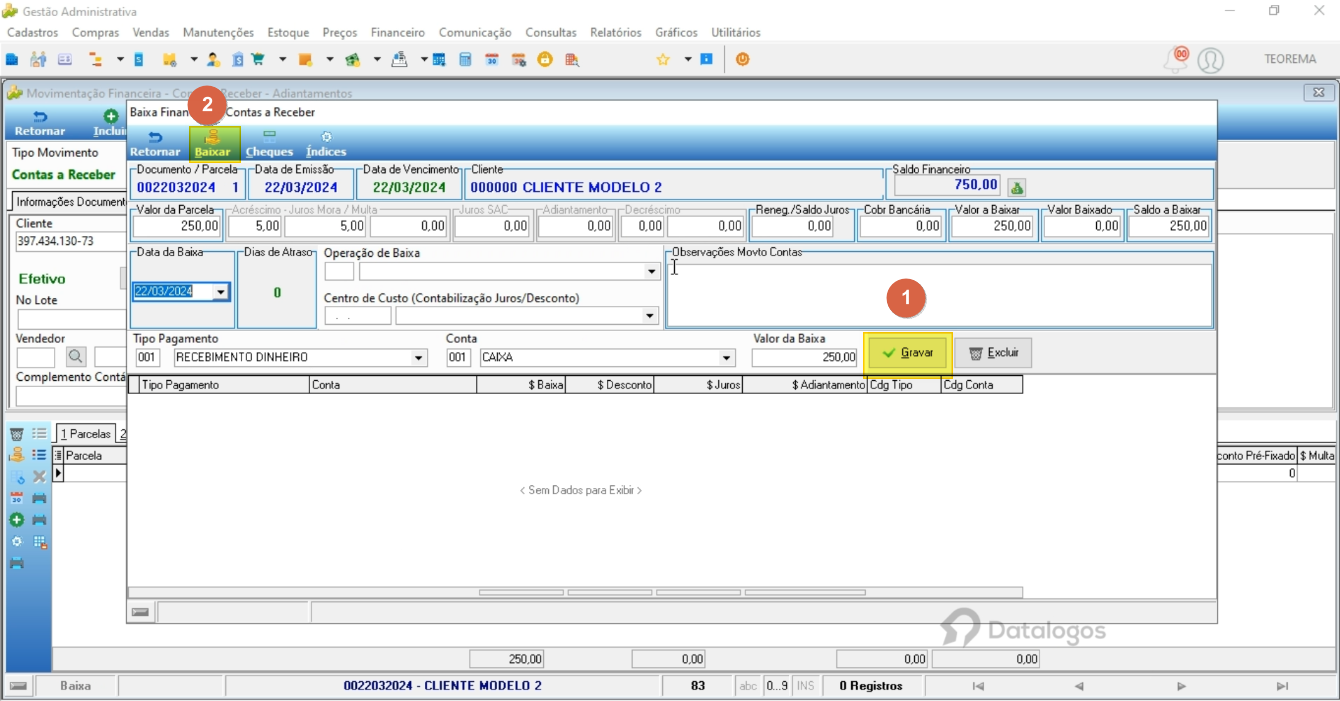This screenshot has width=1340, height=701.
Task: Go to the first record with the status bar arrow
Action: 978,686
